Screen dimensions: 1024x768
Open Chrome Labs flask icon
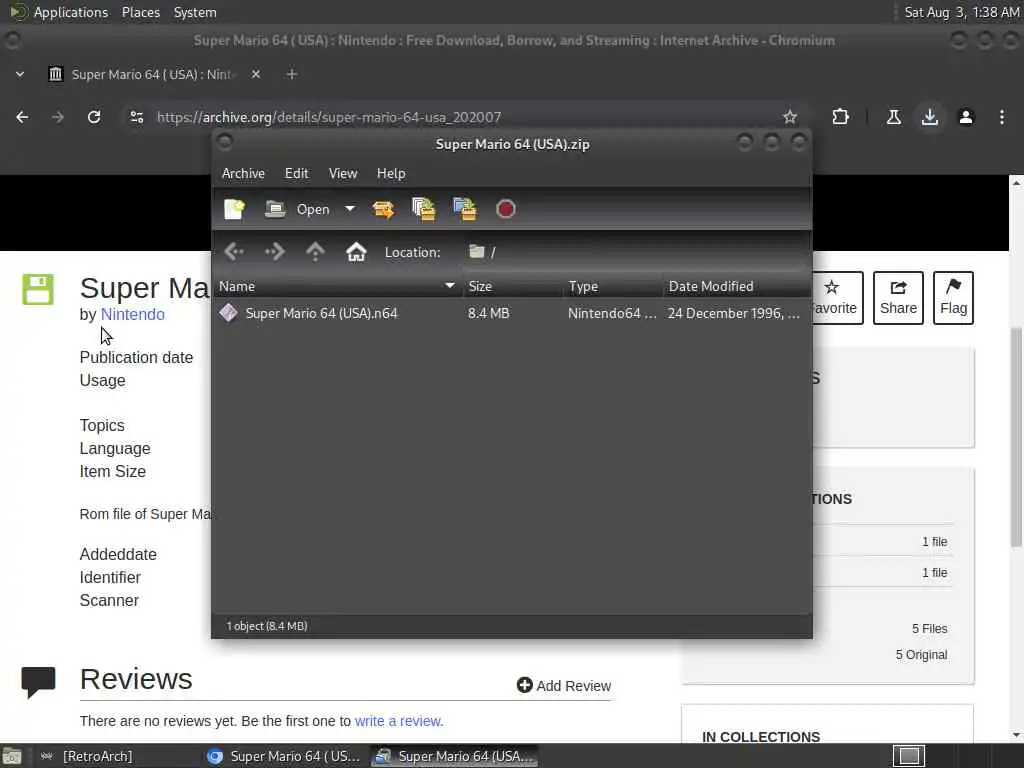coord(893,117)
